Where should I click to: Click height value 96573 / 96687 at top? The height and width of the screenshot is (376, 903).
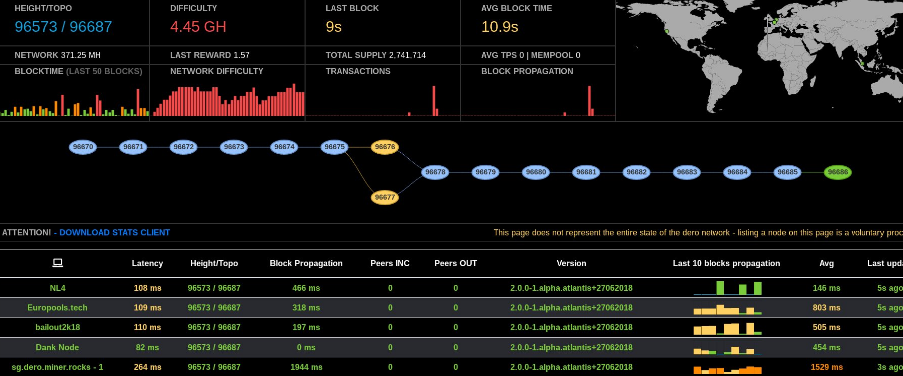pyautogui.click(x=63, y=27)
